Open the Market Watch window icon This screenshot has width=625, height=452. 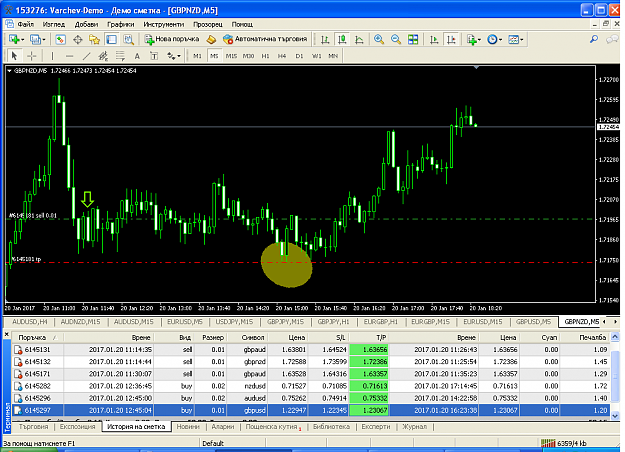click(x=60, y=39)
